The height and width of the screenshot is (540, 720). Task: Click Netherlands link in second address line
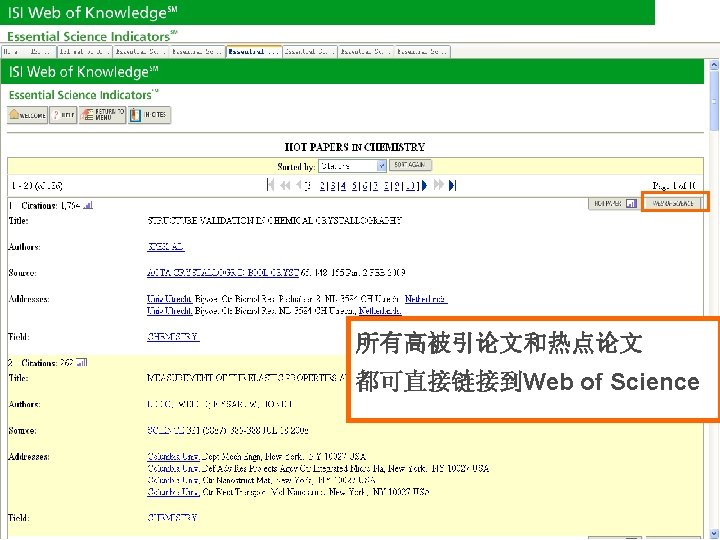(x=380, y=311)
